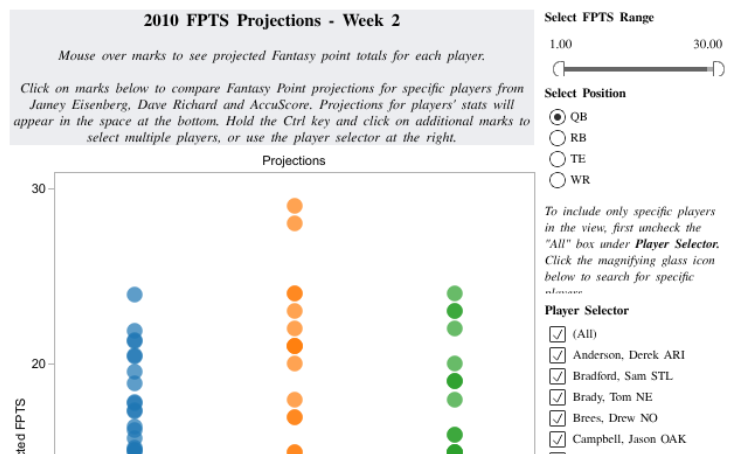Click the left FPTS range slider handle
The width and height of the screenshot is (736, 454).
click(558, 69)
